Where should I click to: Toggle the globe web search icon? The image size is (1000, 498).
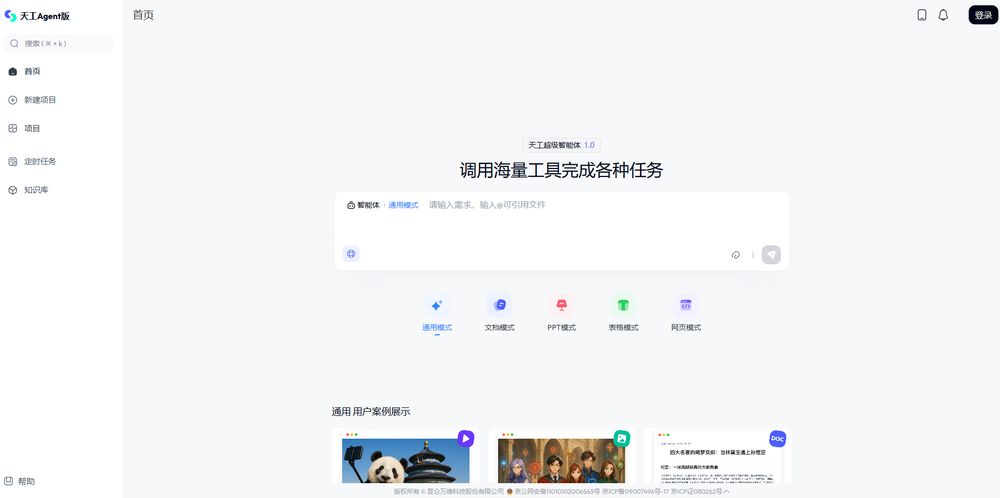(351, 254)
